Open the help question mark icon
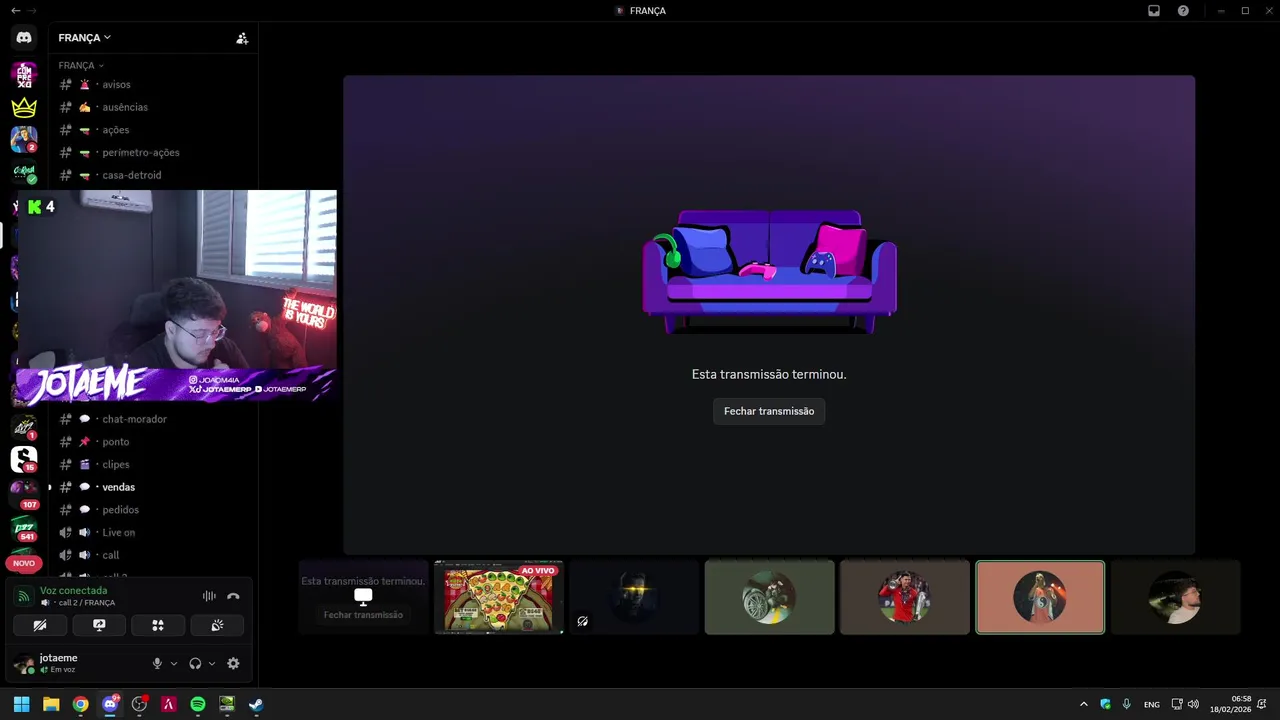This screenshot has width=1280, height=720. pyautogui.click(x=1183, y=10)
